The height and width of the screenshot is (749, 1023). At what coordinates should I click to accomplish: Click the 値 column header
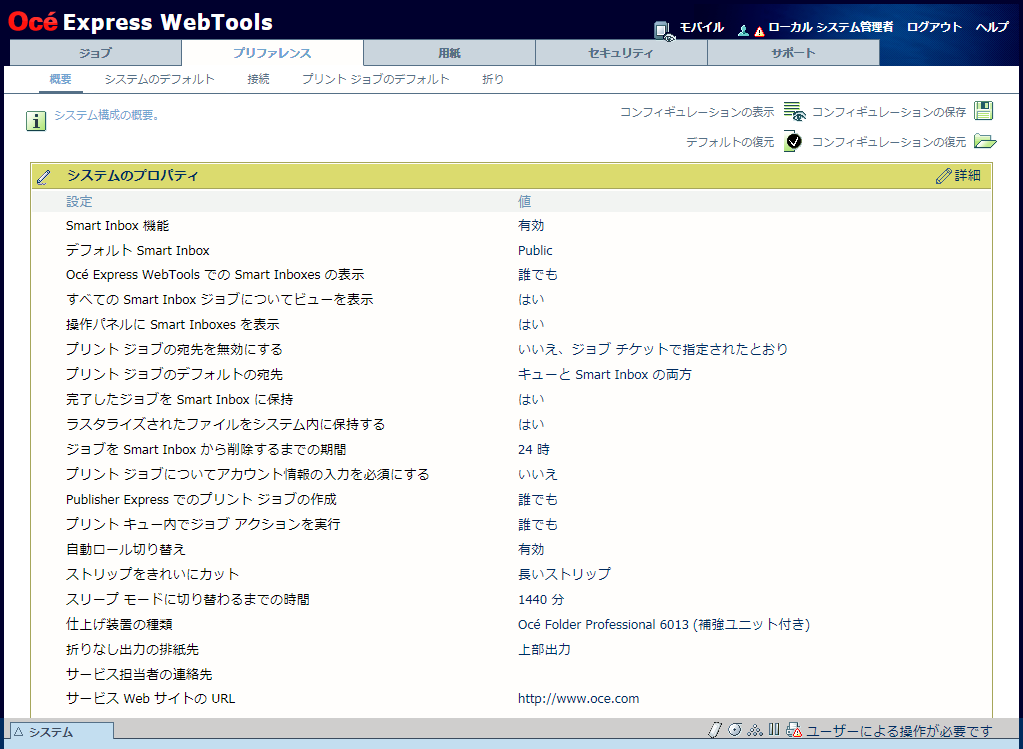pos(525,202)
